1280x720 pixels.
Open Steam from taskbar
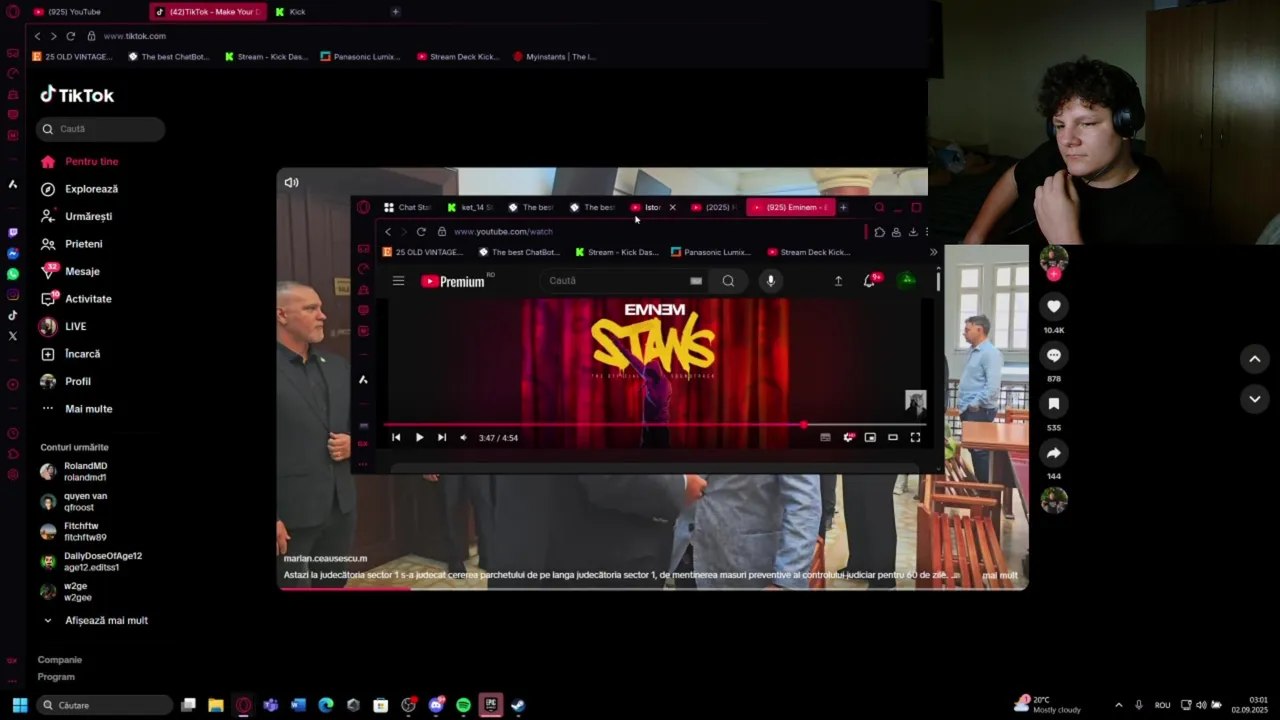click(518, 705)
